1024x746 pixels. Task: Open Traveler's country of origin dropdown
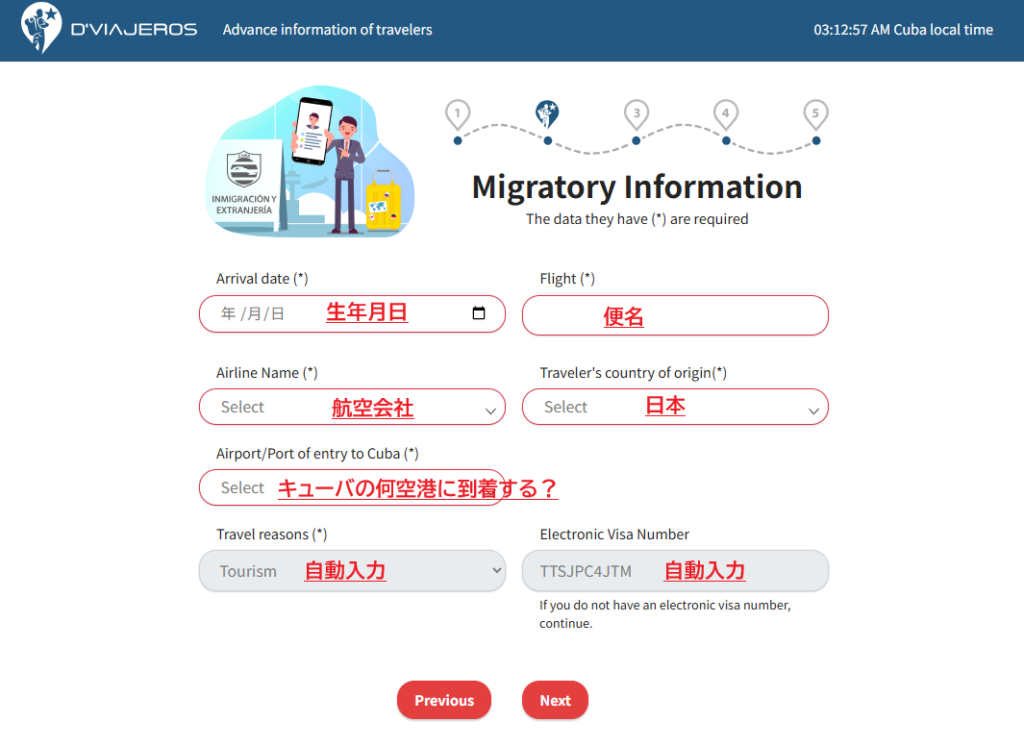point(675,407)
